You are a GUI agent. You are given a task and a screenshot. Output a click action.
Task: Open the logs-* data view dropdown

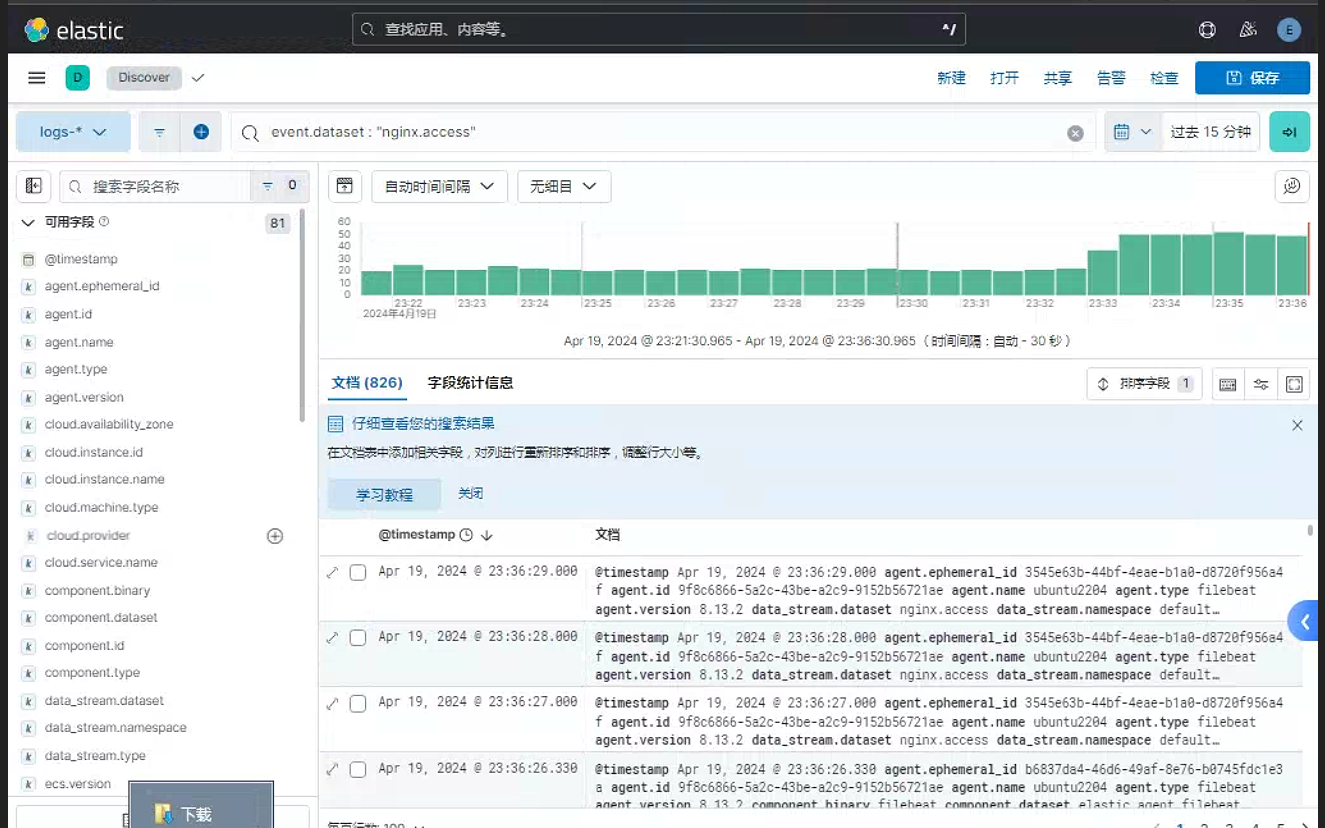click(x=73, y=132)
